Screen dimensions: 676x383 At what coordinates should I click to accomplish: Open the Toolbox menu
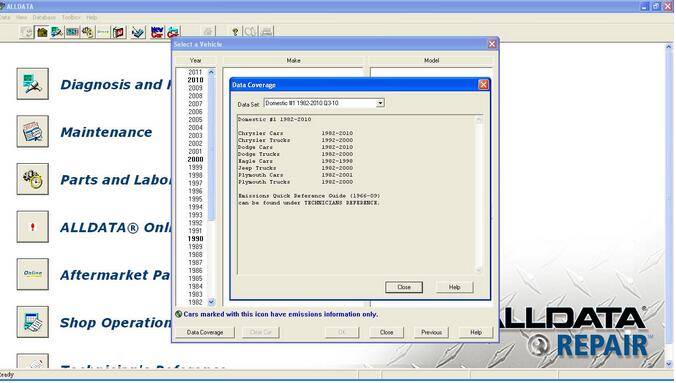click(x=71, y=17)
